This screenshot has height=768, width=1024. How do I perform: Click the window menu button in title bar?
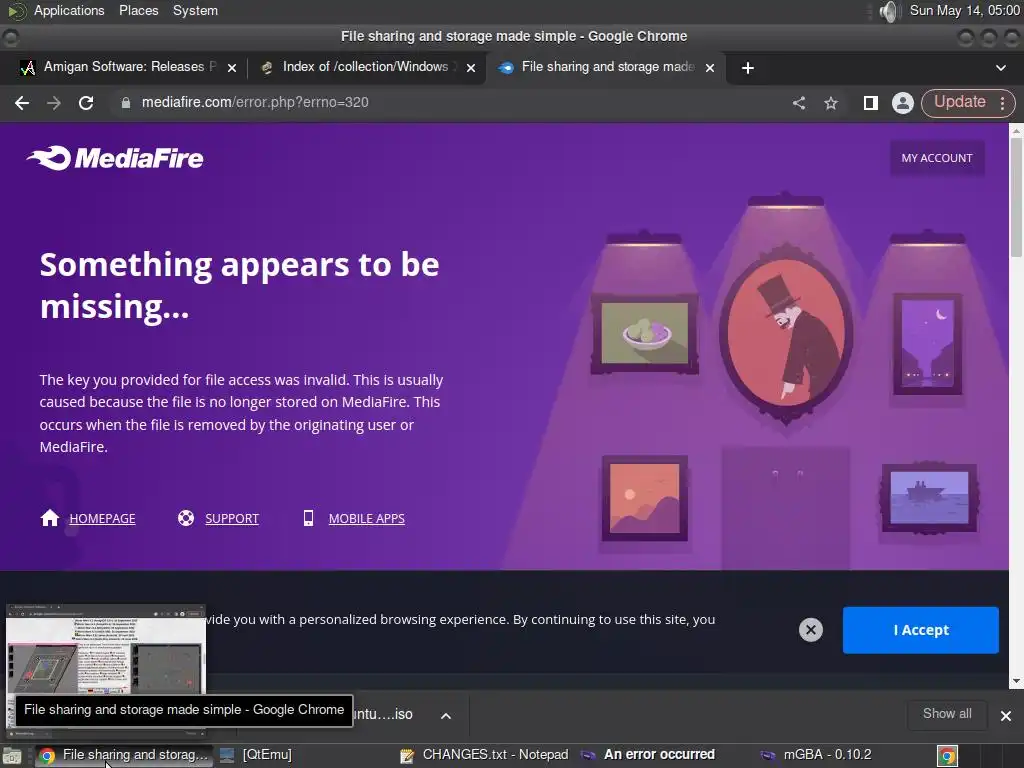(11, 37)
